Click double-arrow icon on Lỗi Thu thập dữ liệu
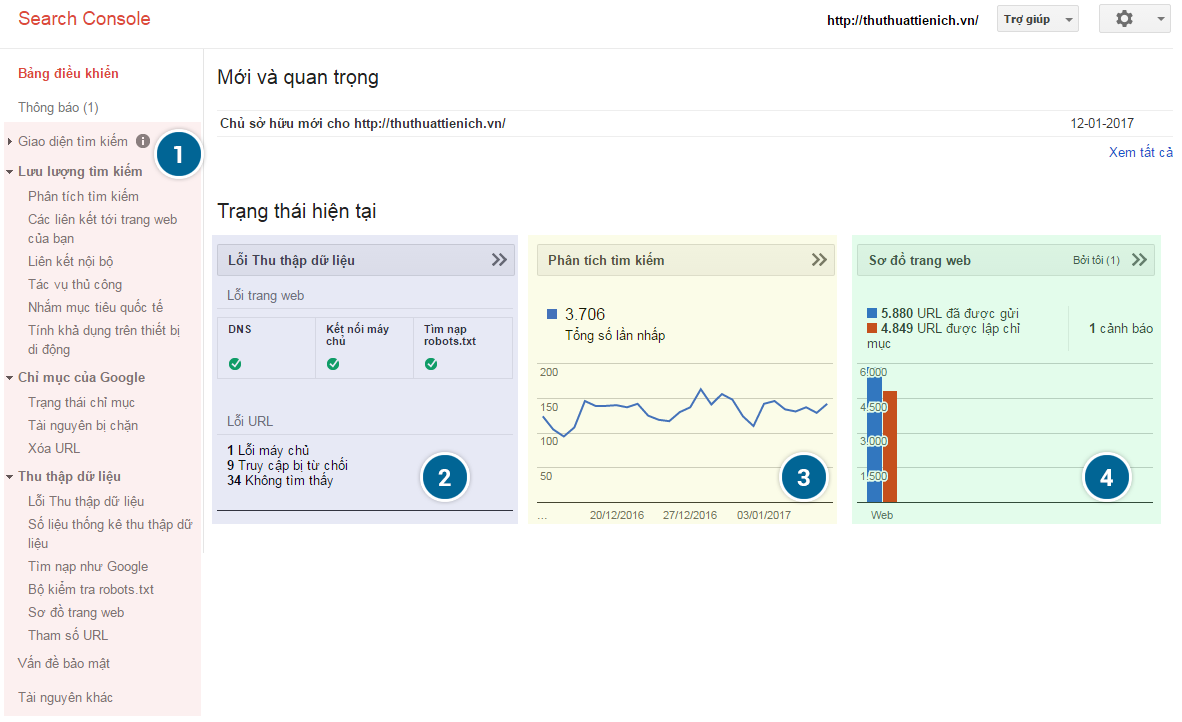1182x722 pixels. 499,260
